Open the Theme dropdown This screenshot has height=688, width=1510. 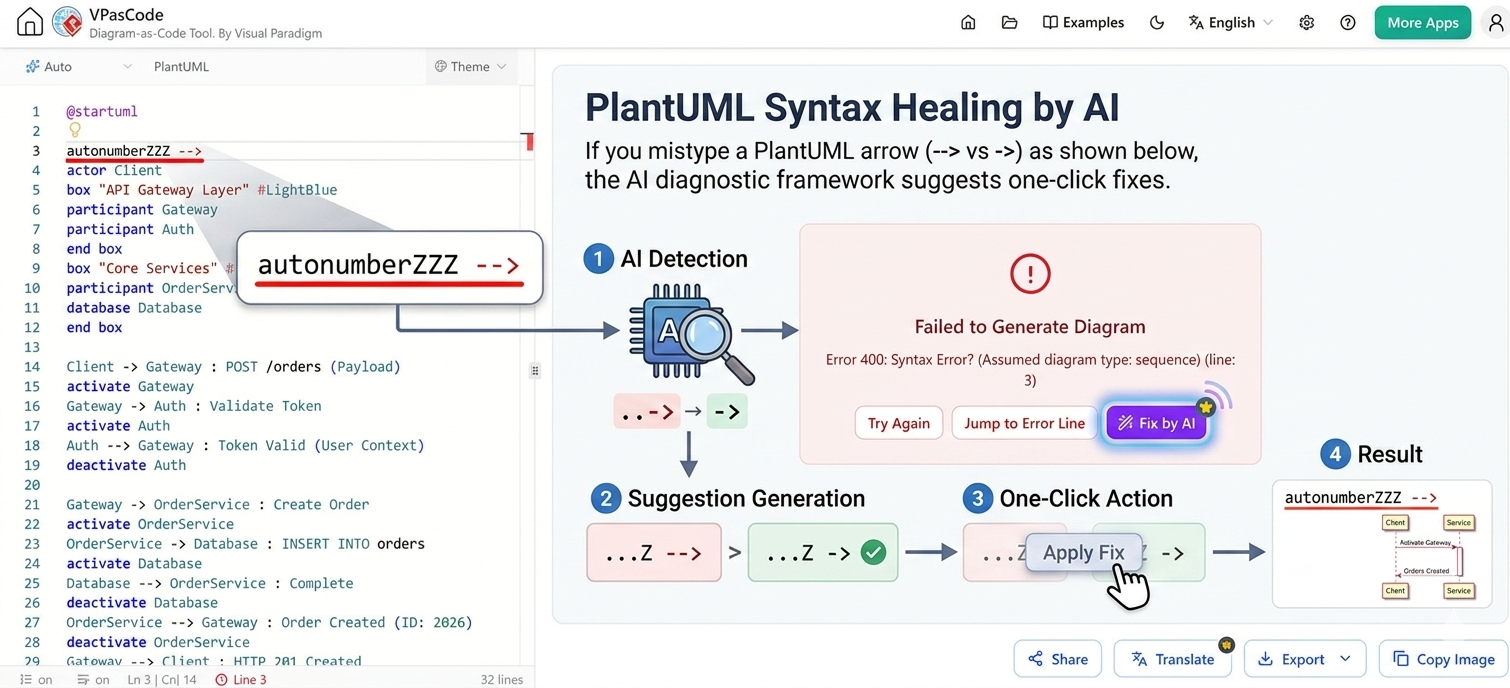click(470, 66)
